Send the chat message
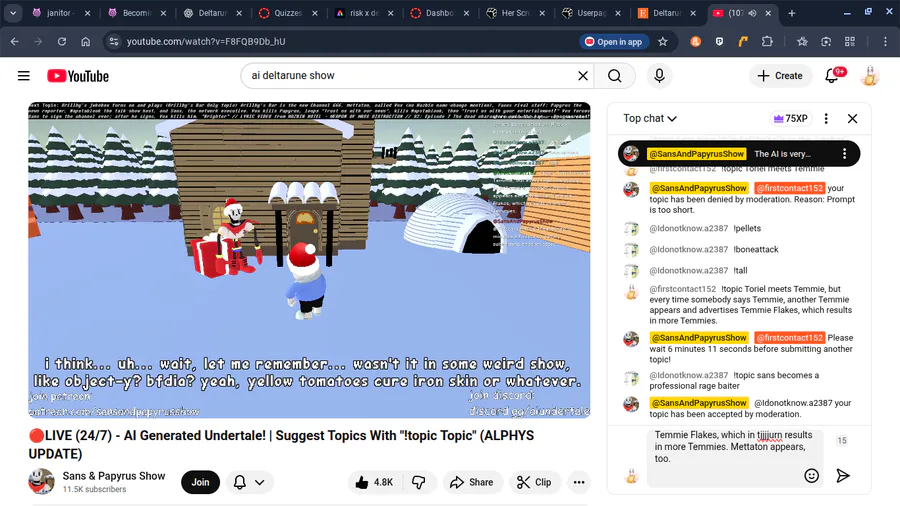Viewport: 900px width, 506px height. point(843,476)
